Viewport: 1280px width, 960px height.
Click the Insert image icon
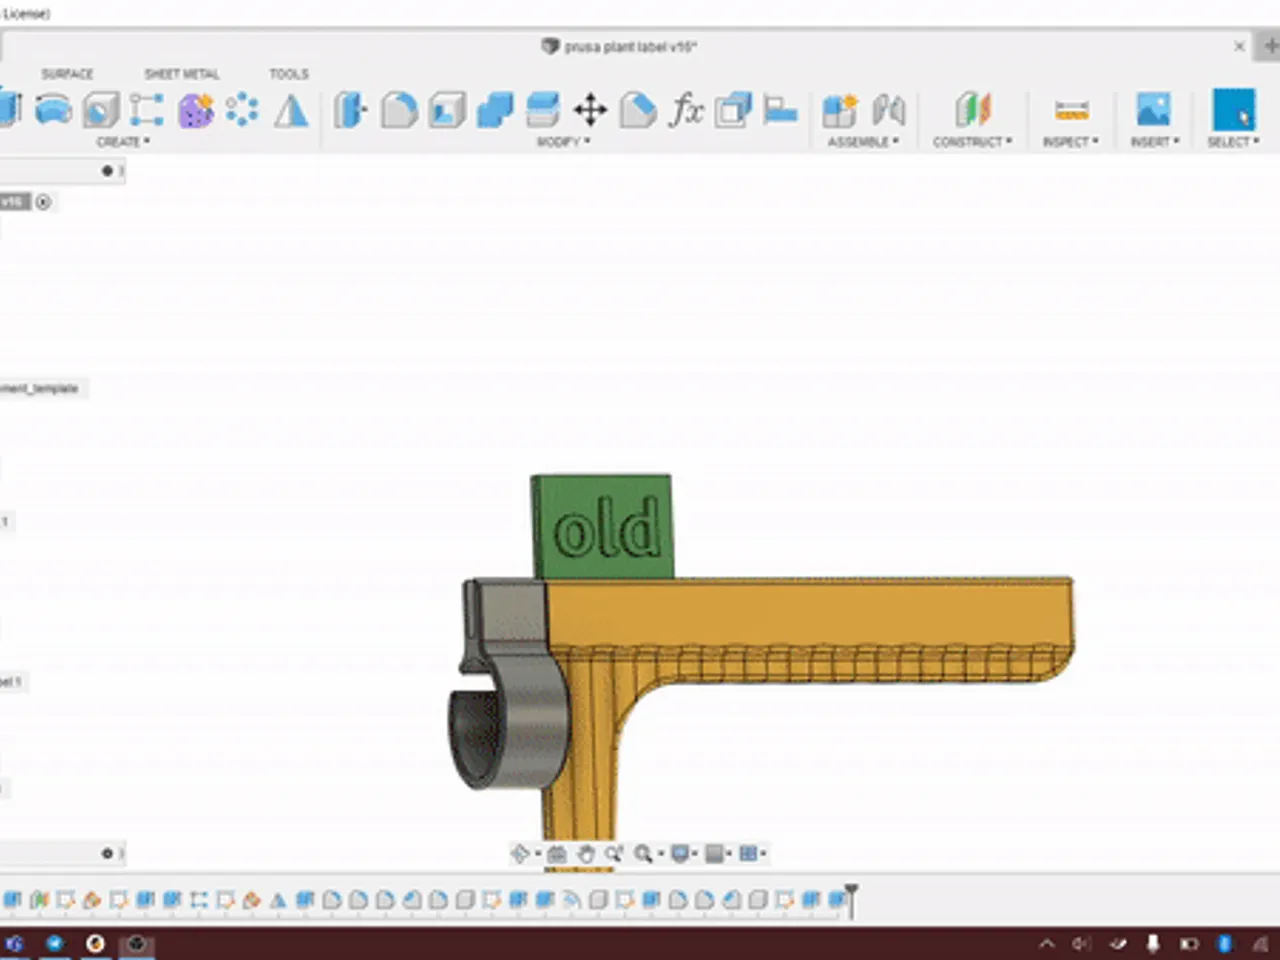(x=1153, y=109)
